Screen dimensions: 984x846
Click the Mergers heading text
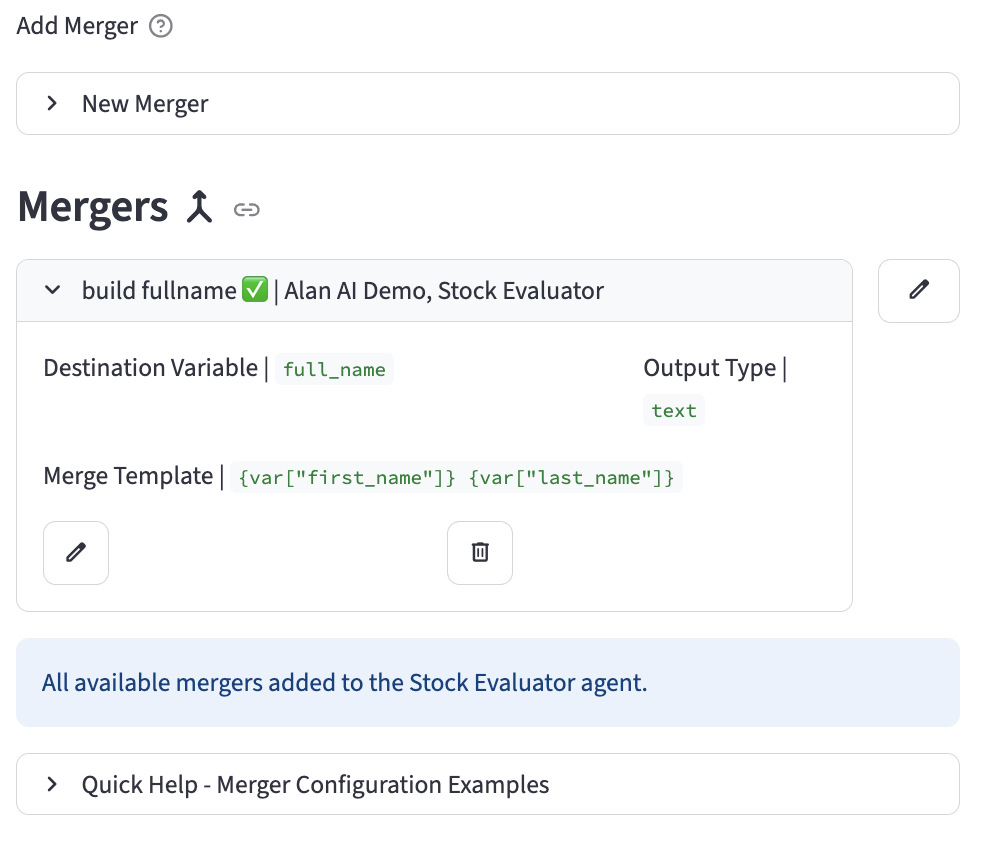[93, 207]
